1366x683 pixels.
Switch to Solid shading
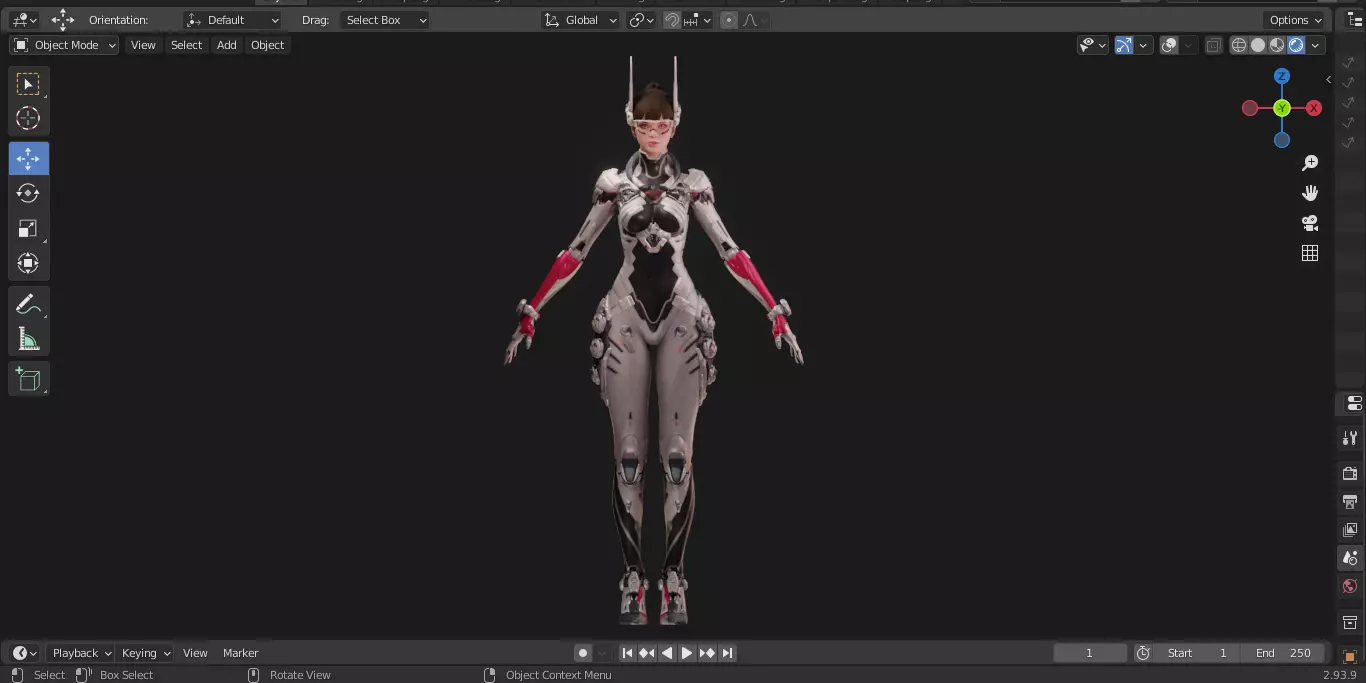(x=1258, y=45)
